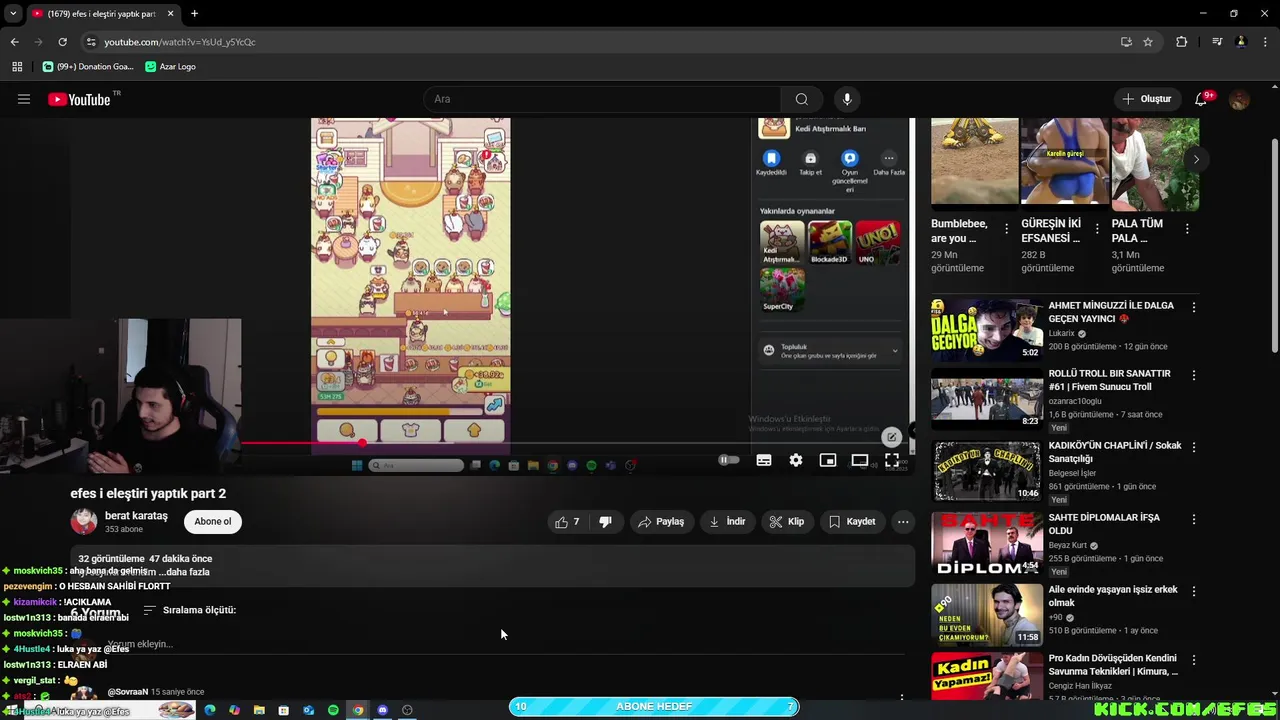Open the Chrome apps grid shortcut
1280x720 pixels.
(x=17, y=66)
